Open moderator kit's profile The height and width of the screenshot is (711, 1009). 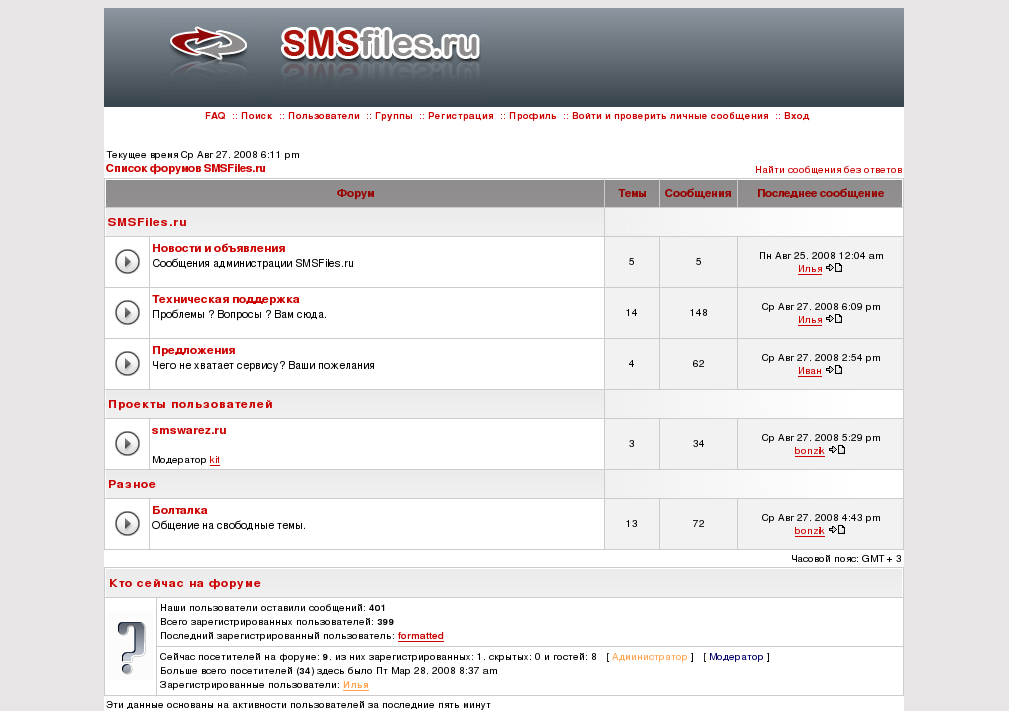point(214,460)
